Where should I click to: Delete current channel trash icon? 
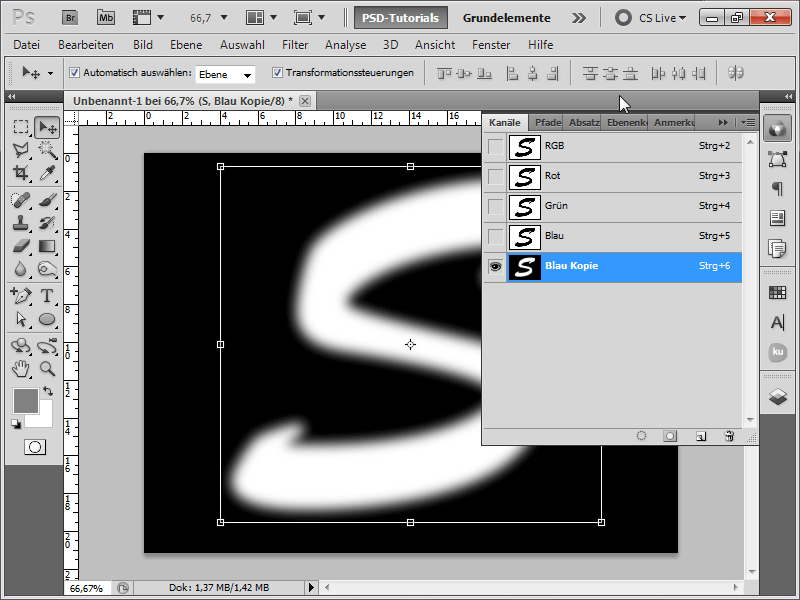(x=729, y=436)
